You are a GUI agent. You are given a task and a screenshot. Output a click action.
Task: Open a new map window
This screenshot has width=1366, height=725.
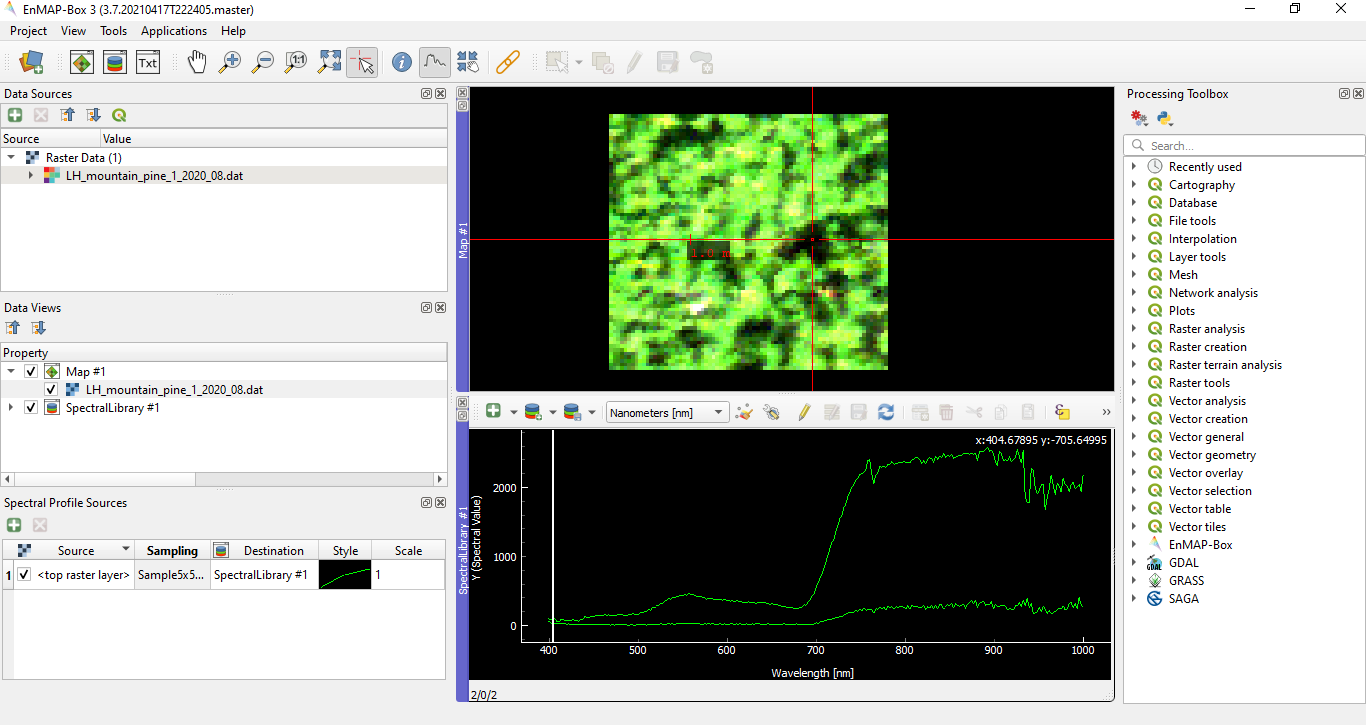82,61
